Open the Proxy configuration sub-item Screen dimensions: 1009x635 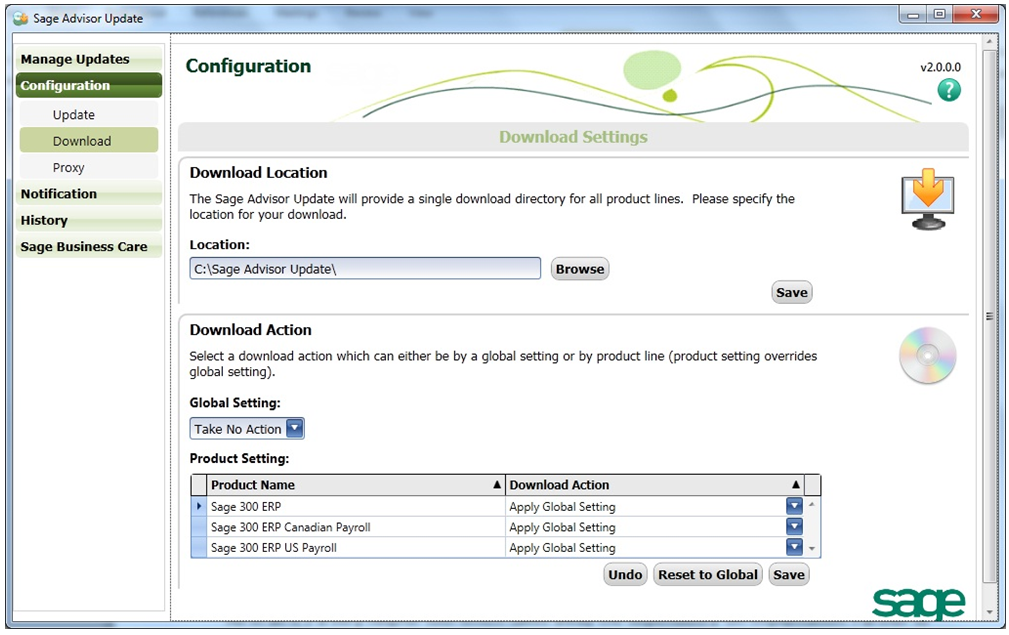[89, 167]
